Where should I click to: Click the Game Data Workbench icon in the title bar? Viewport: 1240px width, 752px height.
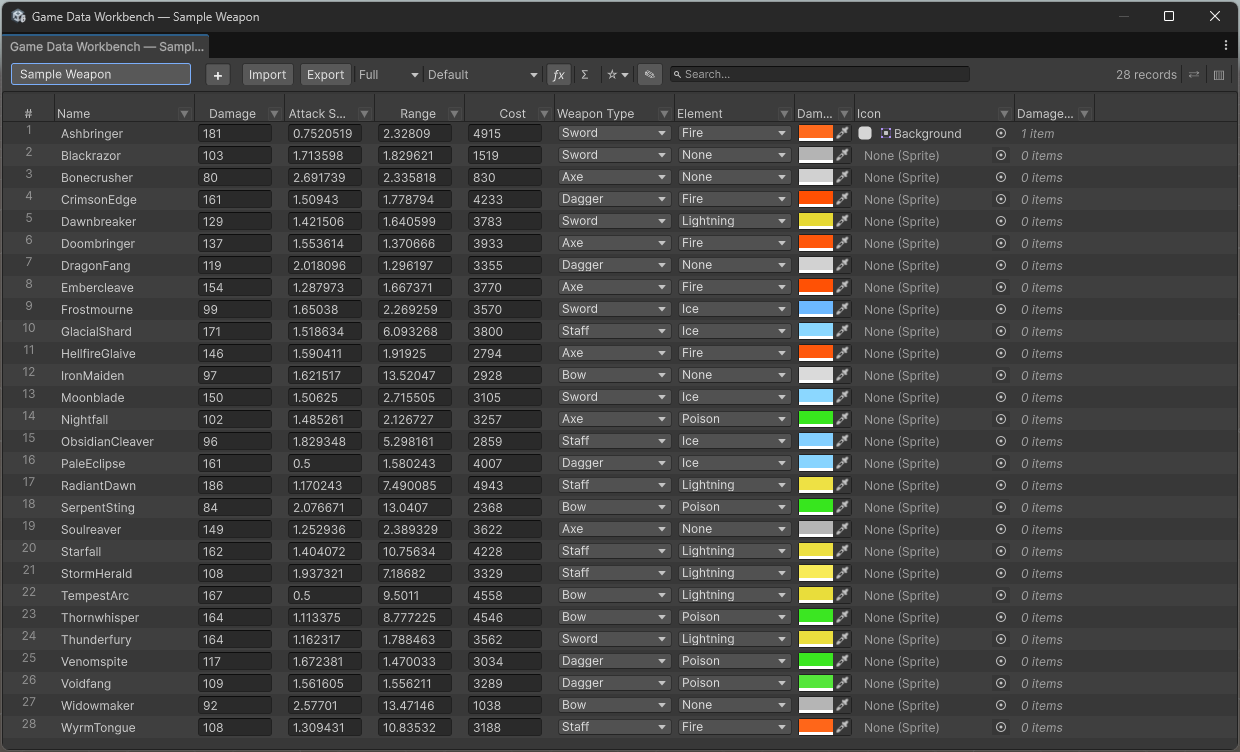16,16
